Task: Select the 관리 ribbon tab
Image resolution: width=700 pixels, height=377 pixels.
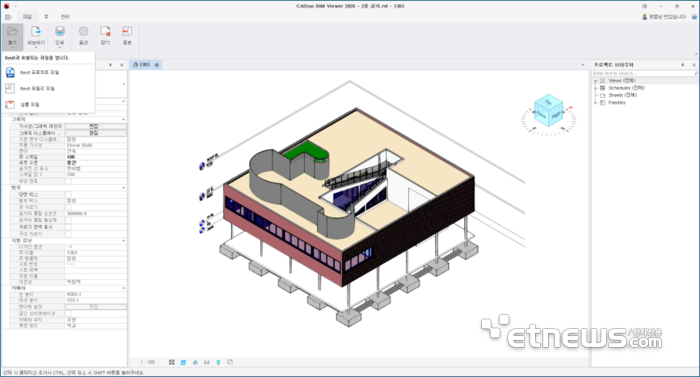Action: (65, 17)
